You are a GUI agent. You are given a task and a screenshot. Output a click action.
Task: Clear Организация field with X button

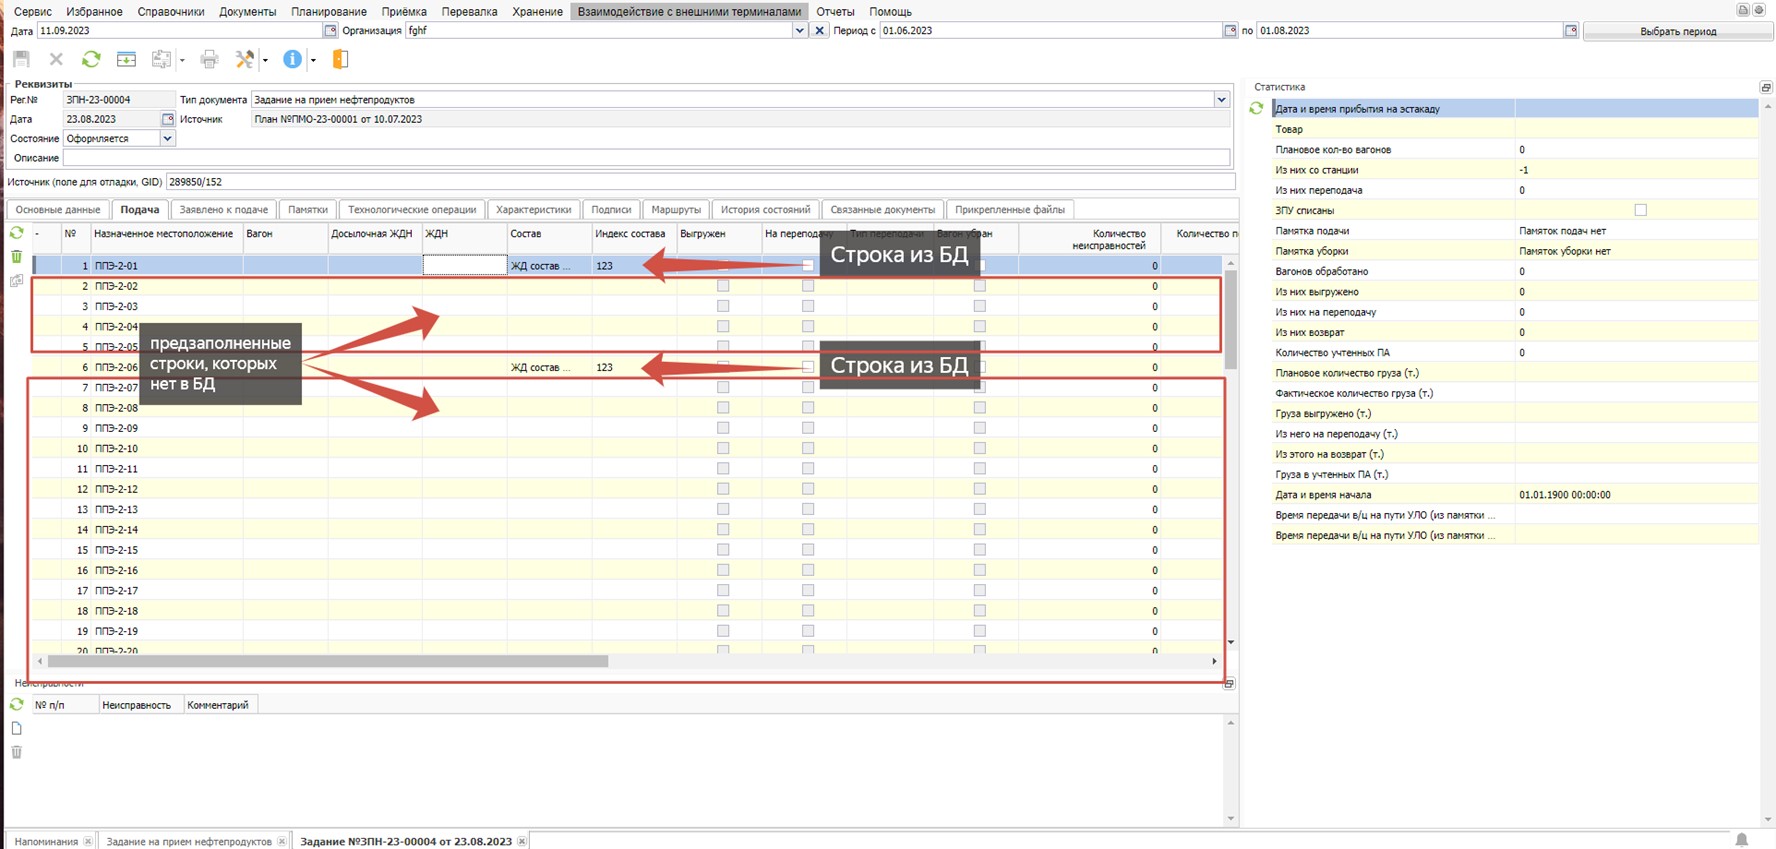[820, 31]
